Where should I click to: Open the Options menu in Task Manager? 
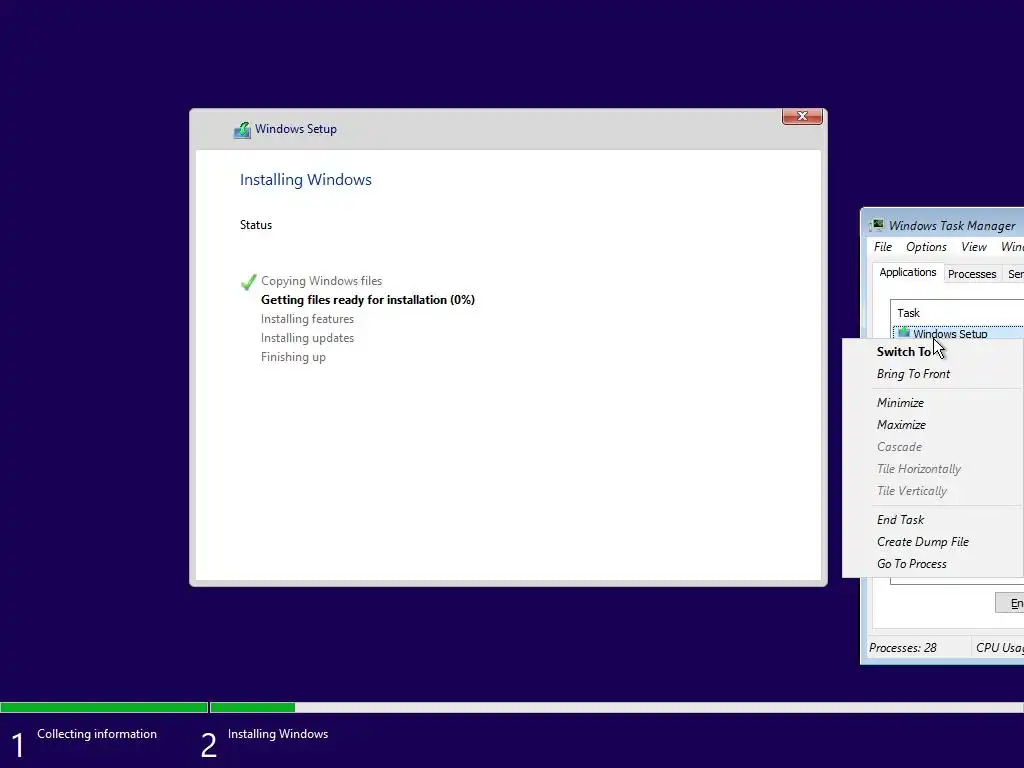click(926, 247)
